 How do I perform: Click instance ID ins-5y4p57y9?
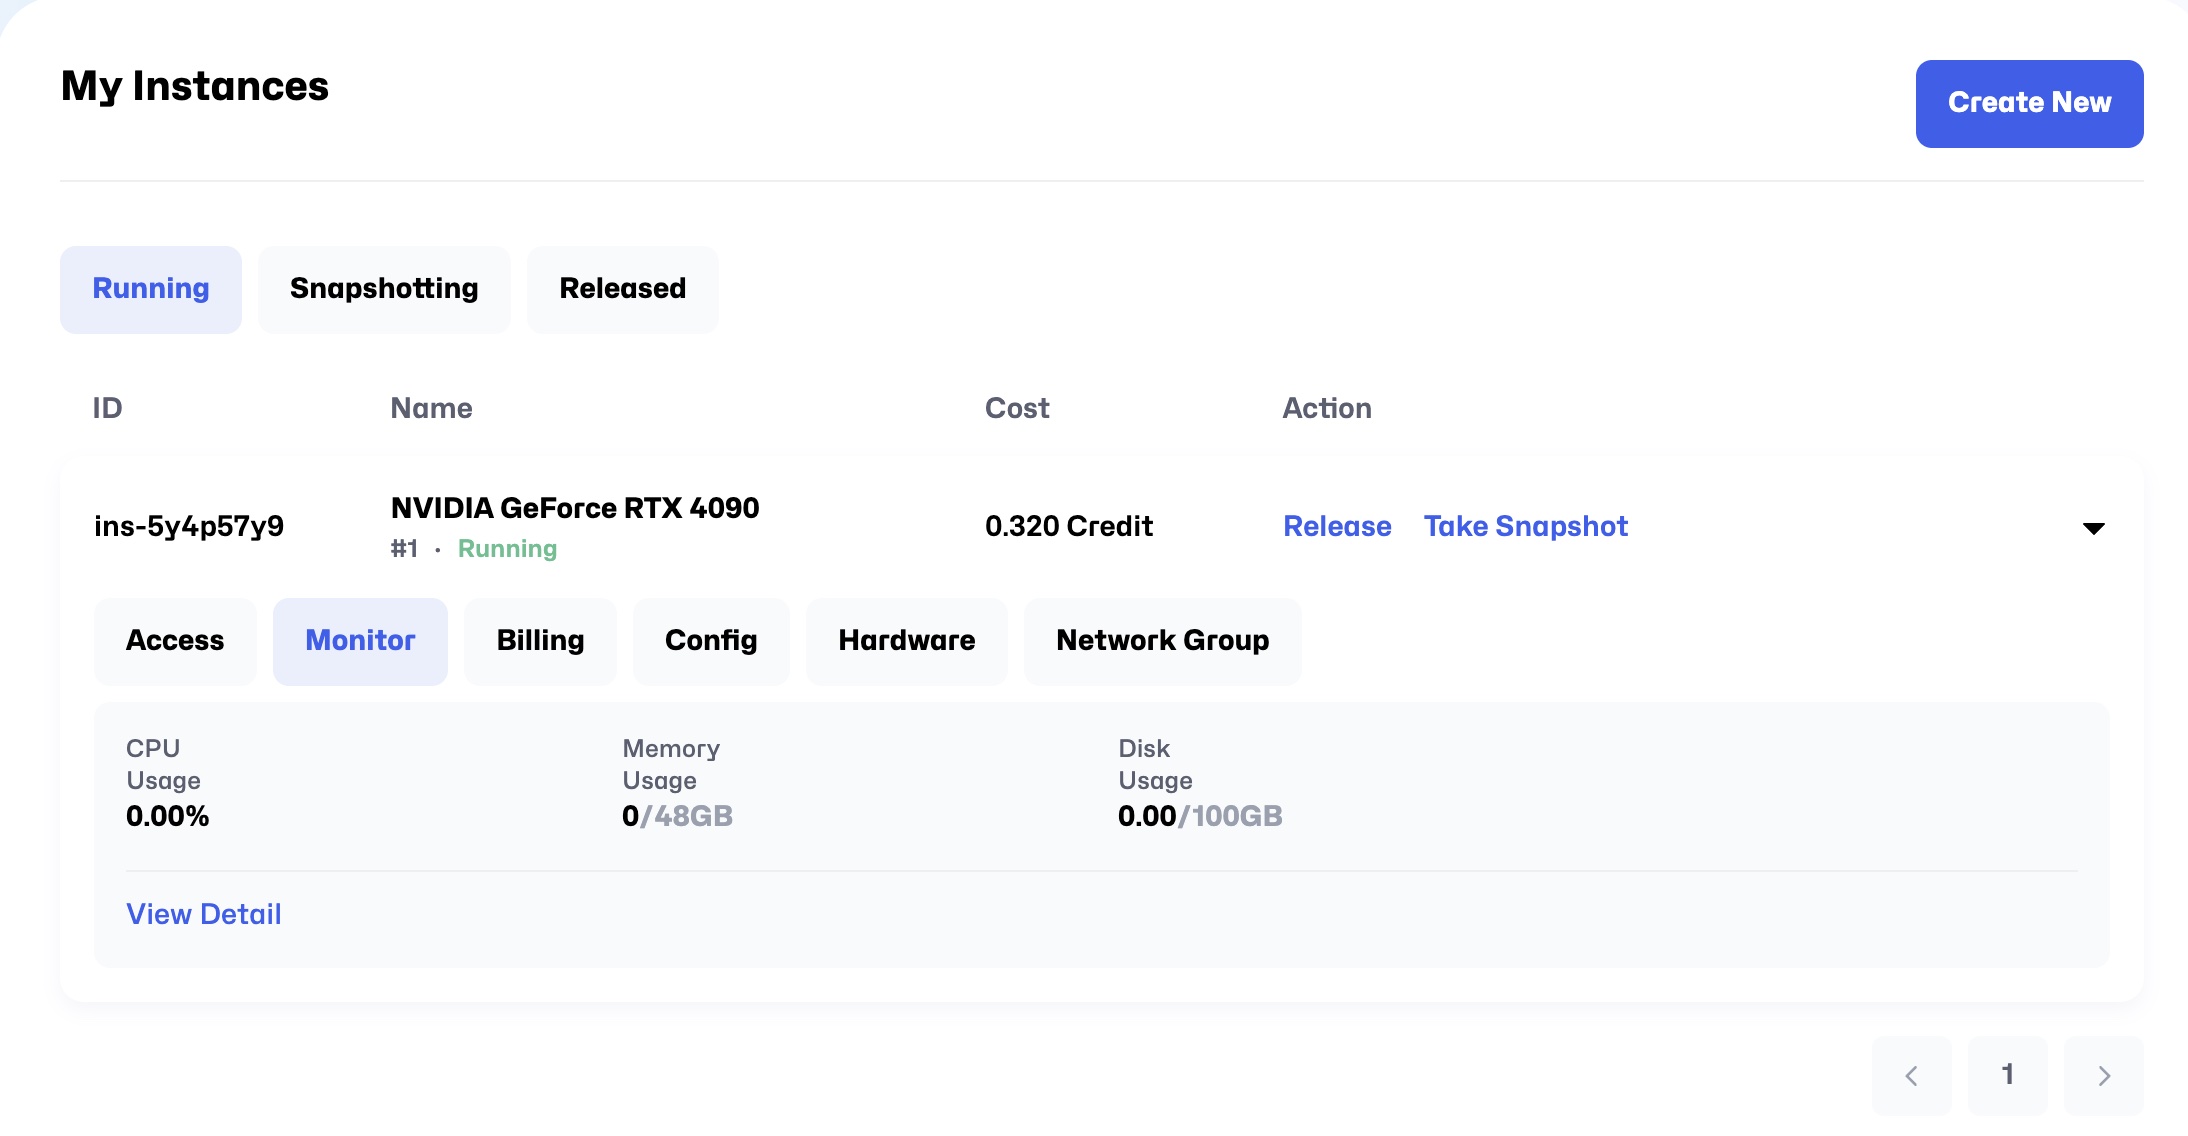[x=189, y=527]
